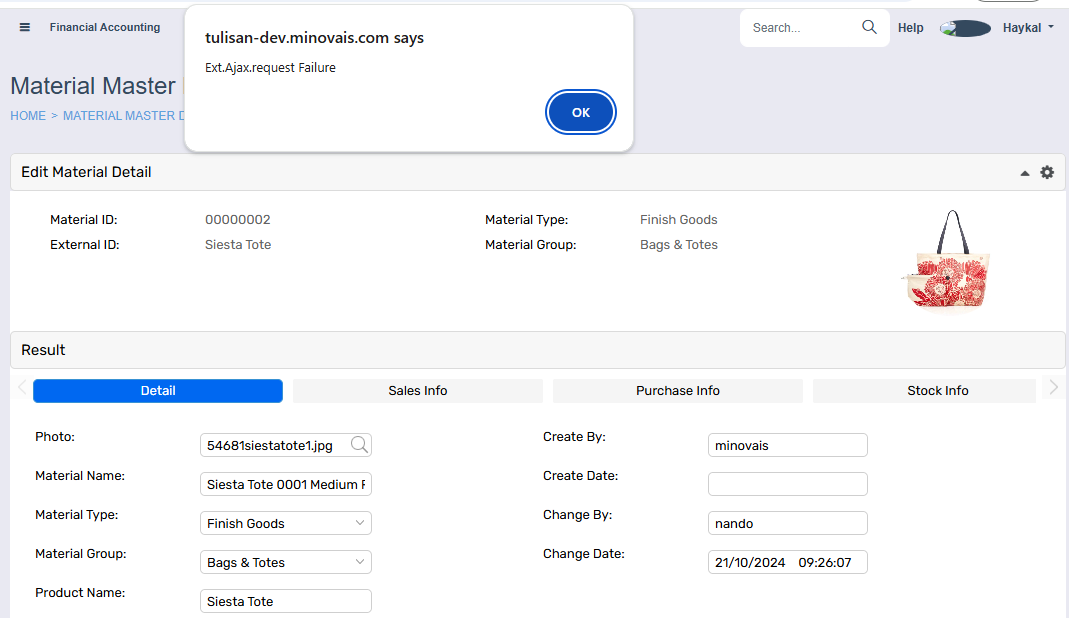Viewport: 1069px width, 618px height.
Task: Click inside the Product Name field
Action: [285, 600]
